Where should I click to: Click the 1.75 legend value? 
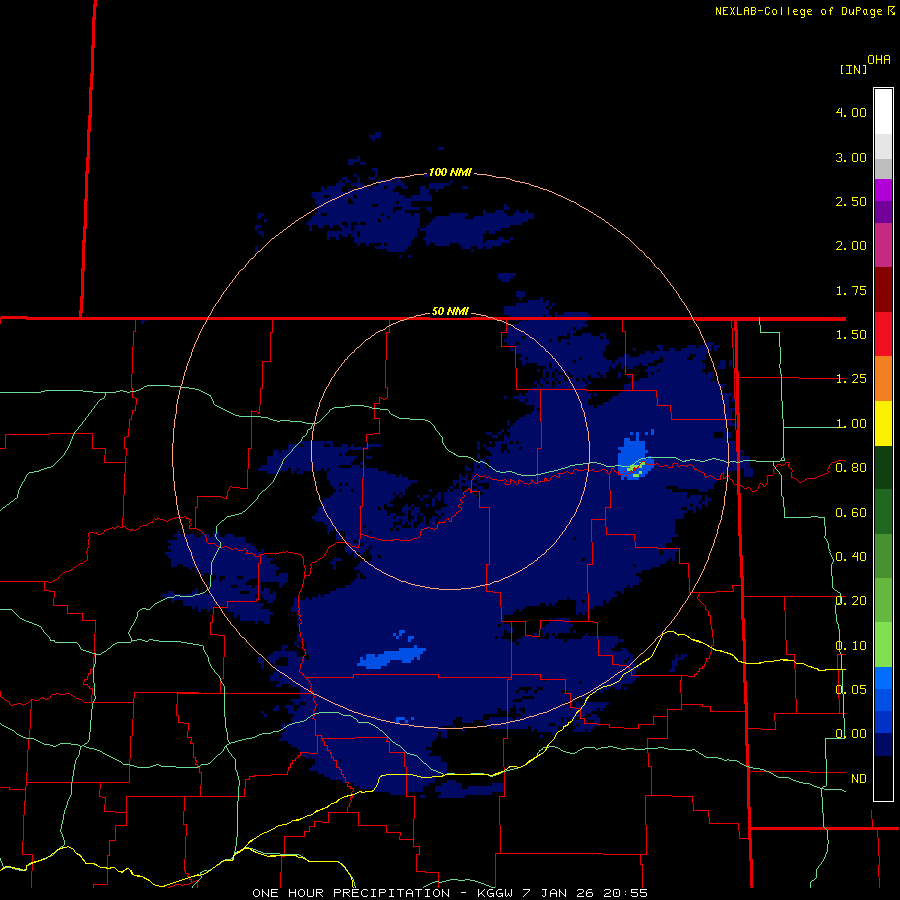point(851,290)
